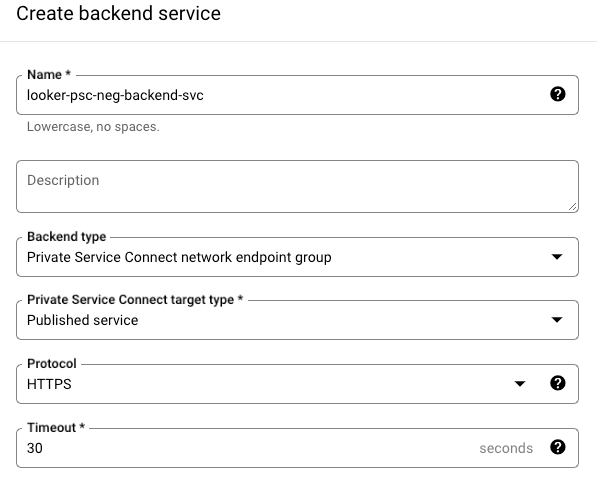Expand the Private Service Connect target type arrow

(557, 320)
